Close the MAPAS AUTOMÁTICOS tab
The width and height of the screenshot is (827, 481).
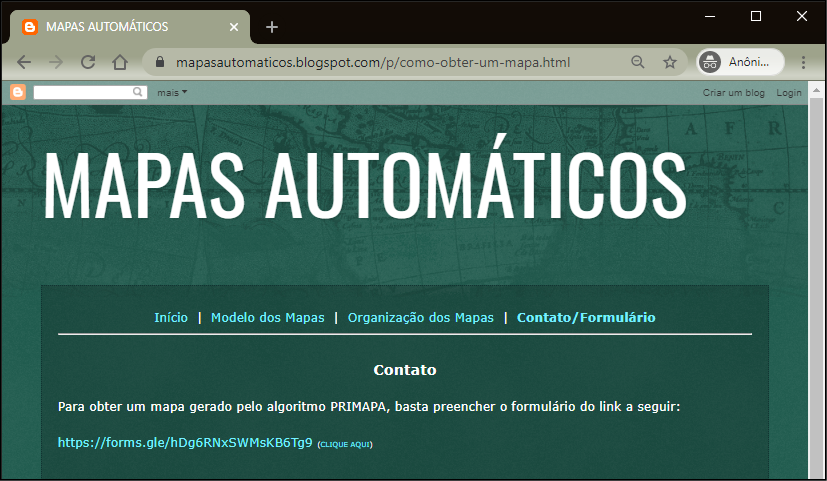tap(234, 27)
